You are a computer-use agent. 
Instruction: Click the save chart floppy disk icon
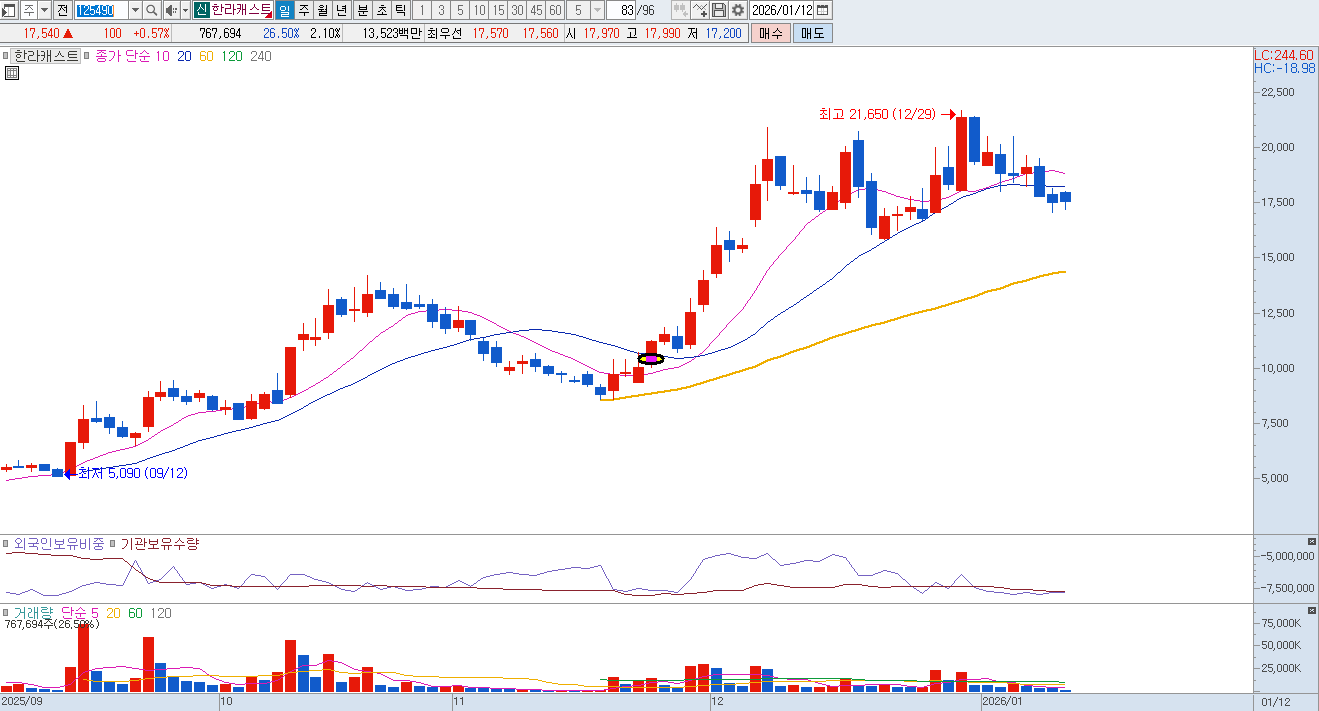(719, 10)
